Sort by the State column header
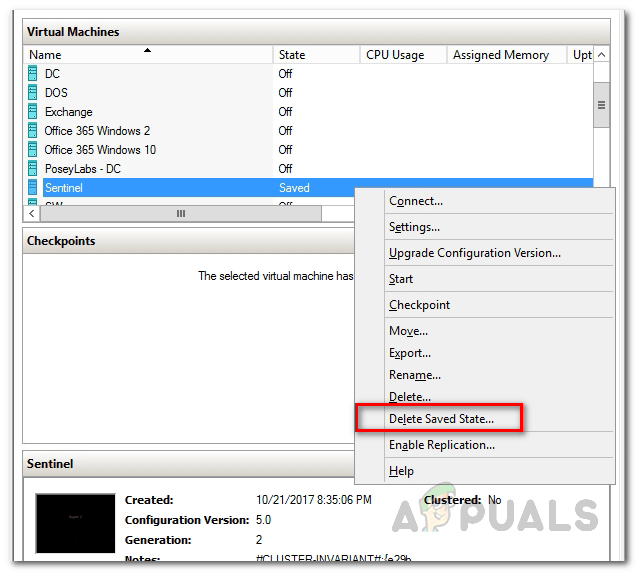 point(317,54)
